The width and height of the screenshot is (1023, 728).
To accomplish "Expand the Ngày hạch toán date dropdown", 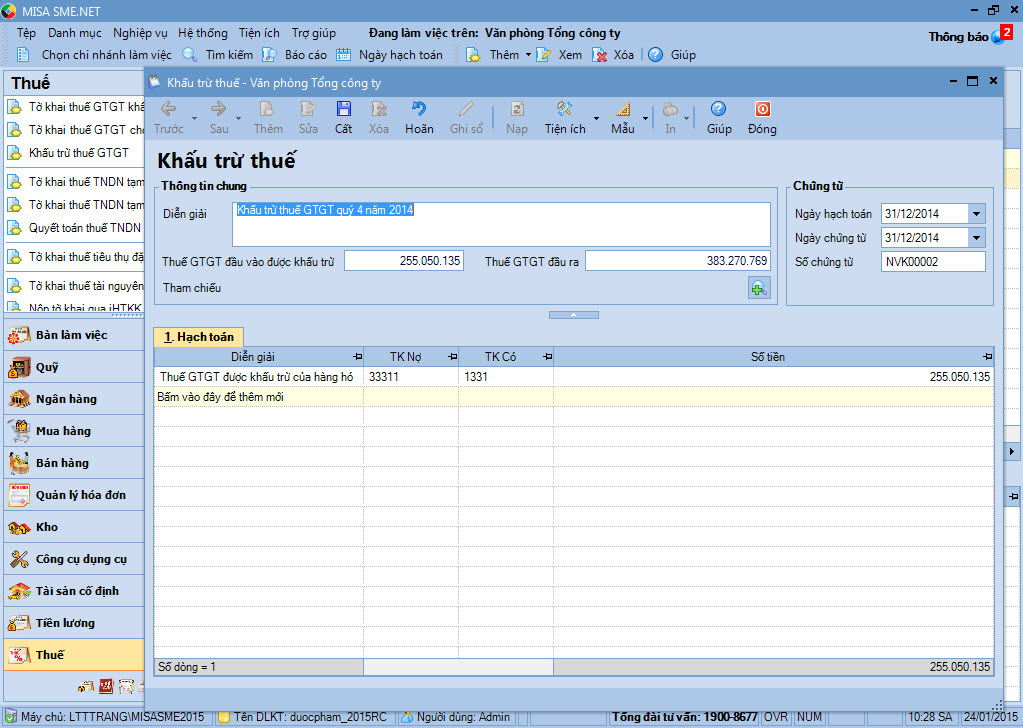I will [x=977, y=213].
